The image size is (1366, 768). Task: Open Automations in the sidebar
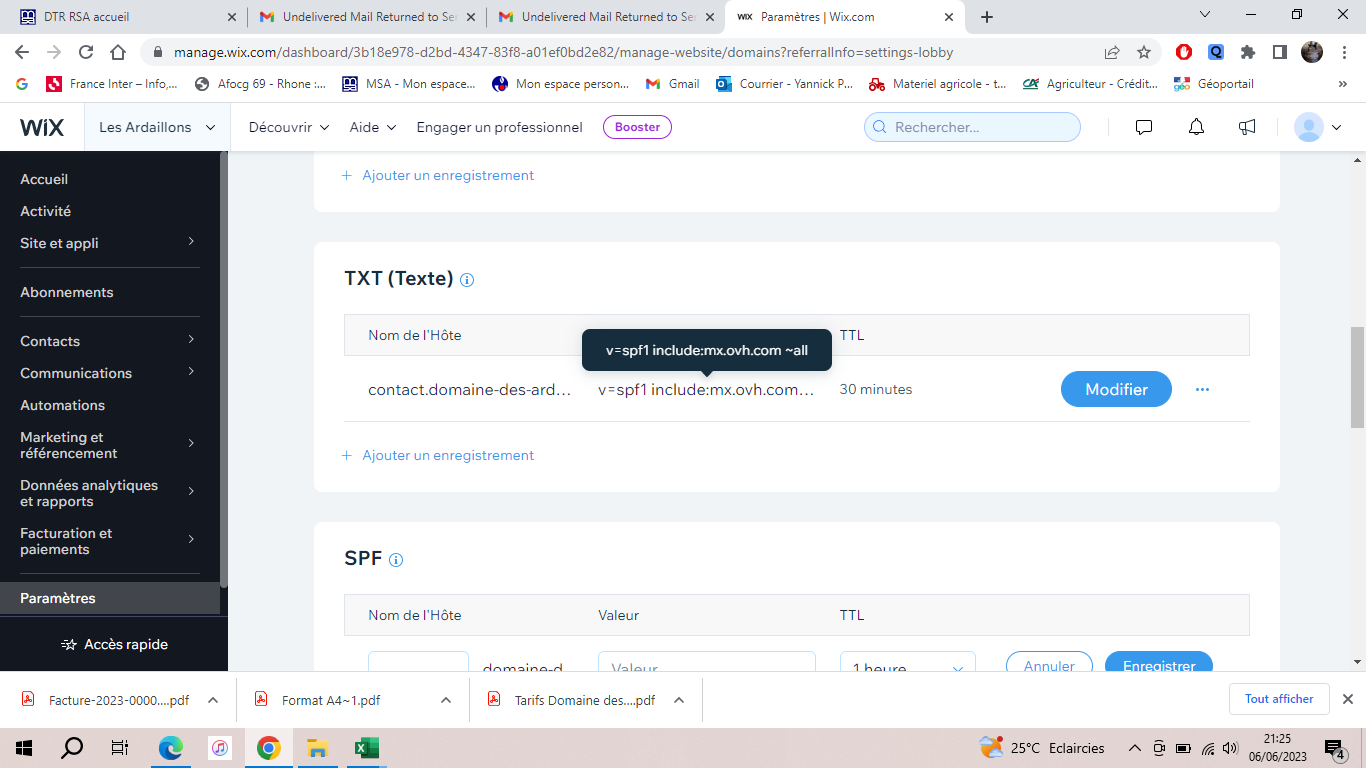coord(62,405)
